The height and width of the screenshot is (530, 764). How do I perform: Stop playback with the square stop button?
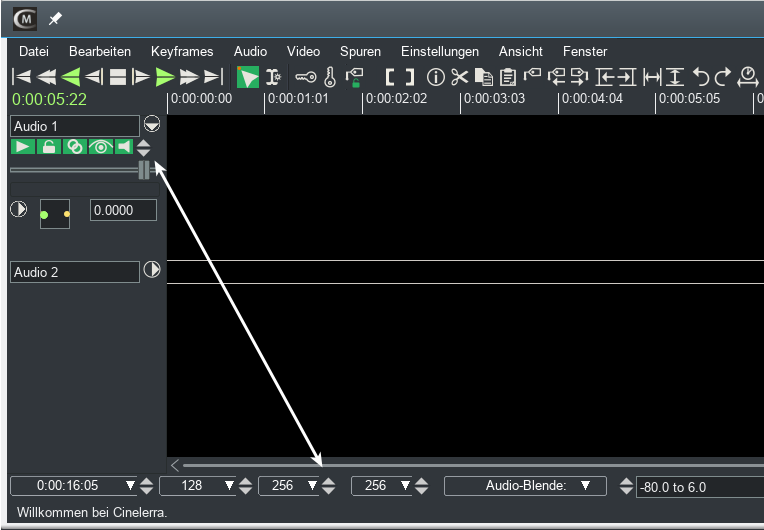point(117,77)
